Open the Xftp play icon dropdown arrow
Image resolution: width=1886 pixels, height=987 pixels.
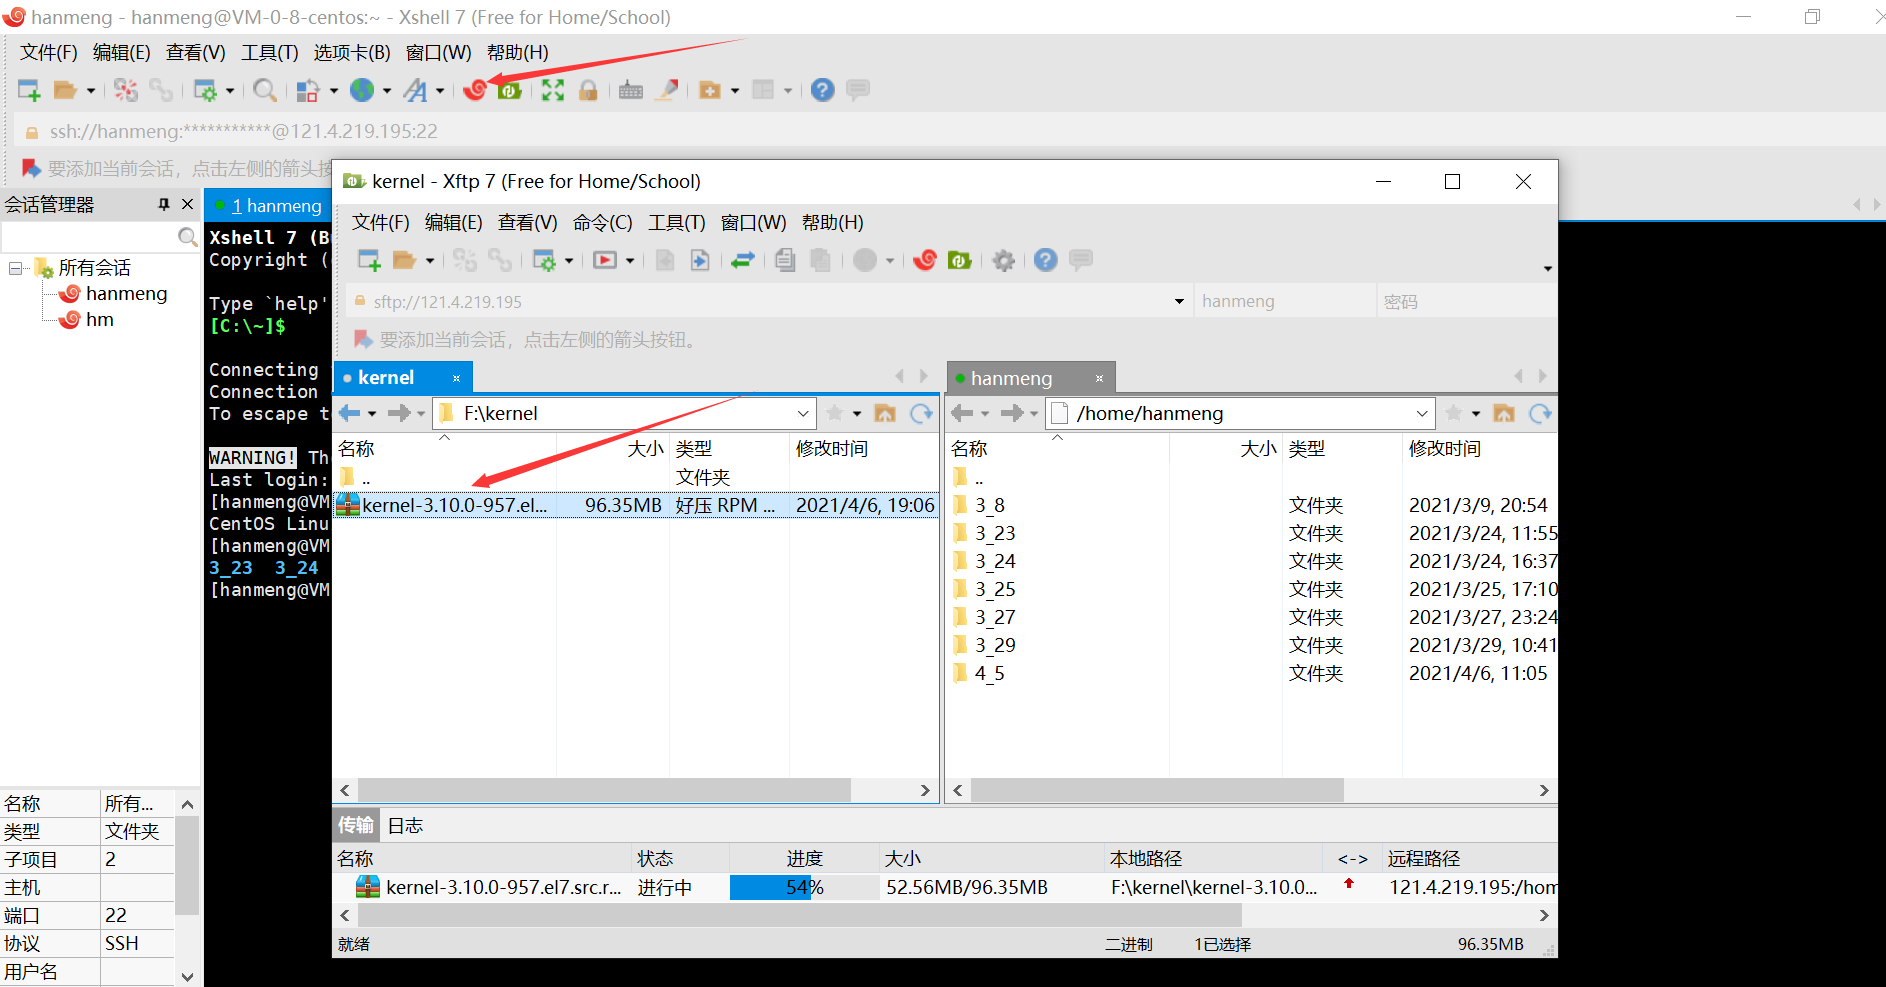pos(630,261)
